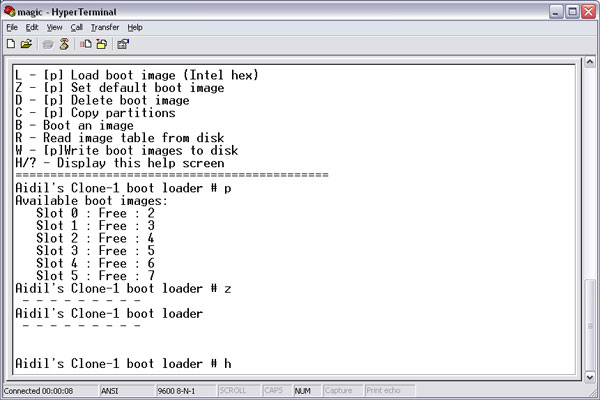
Task: Click the Open file toolbar icon
Action: pyautogui.click(x=26, y=44)
